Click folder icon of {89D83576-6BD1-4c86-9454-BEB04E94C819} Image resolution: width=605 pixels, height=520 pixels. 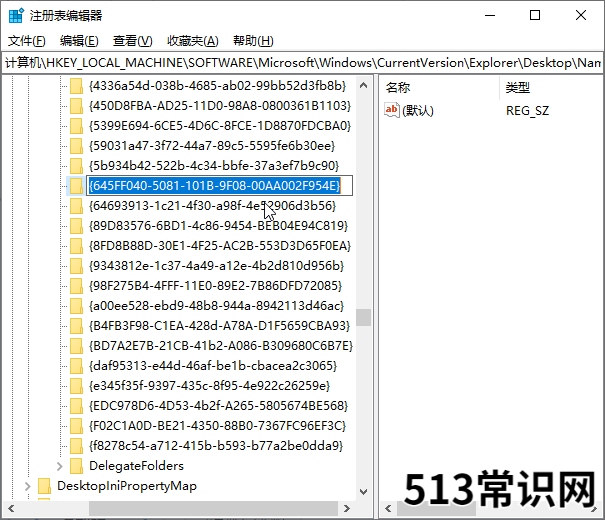(76, 226)
